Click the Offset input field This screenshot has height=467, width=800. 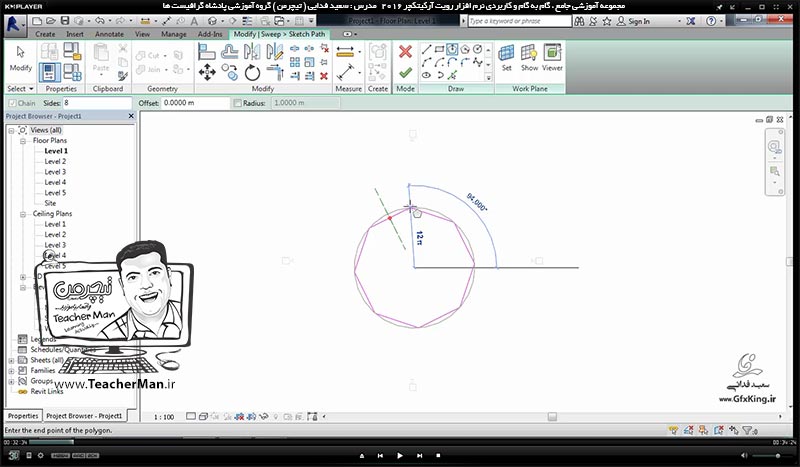coord(195,103)
